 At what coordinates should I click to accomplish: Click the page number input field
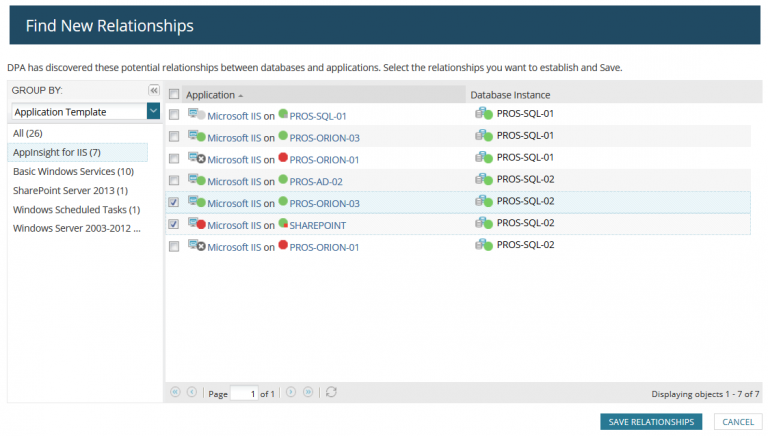244,393
